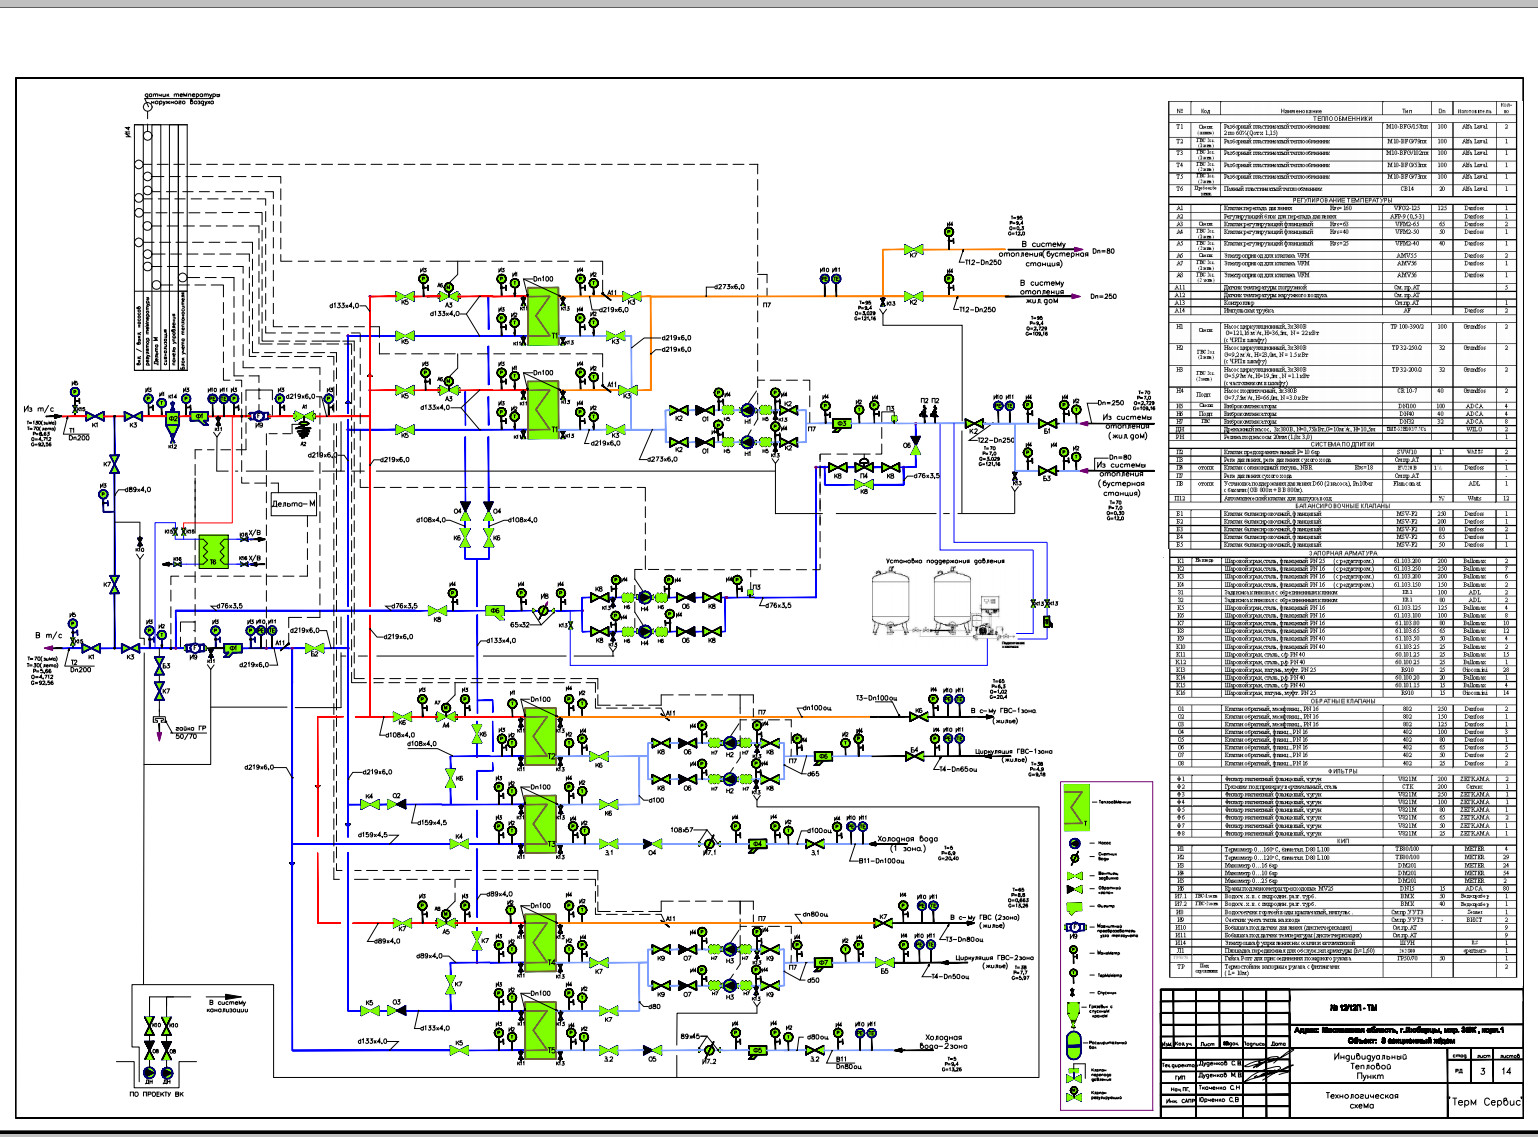The height and width of the screenshot is (1137, 1538).
Task: Select the pump symbol in the legend
Action: click(1075, 843)
